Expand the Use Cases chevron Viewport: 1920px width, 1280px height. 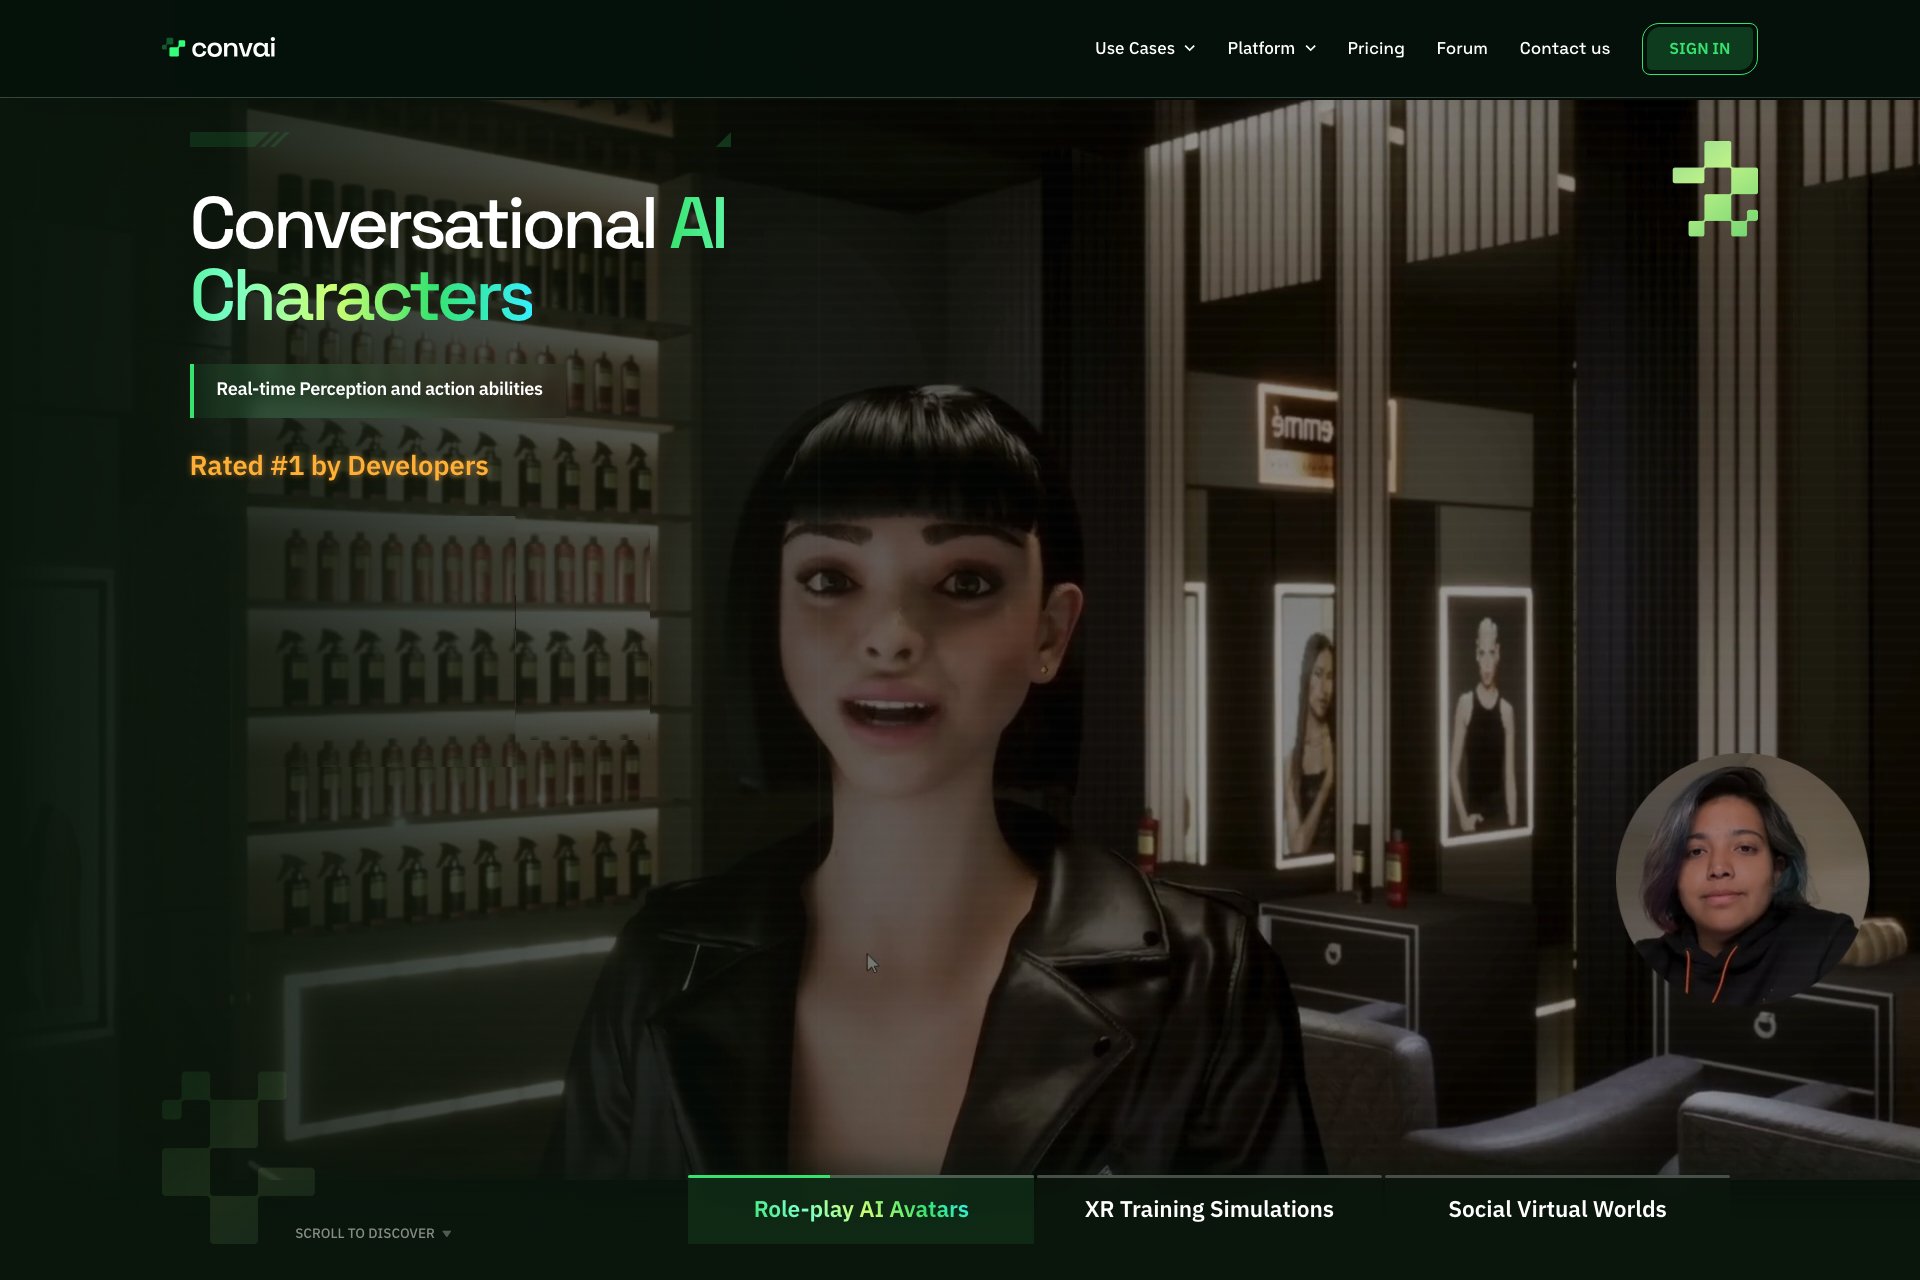(x=1190, y=49)
